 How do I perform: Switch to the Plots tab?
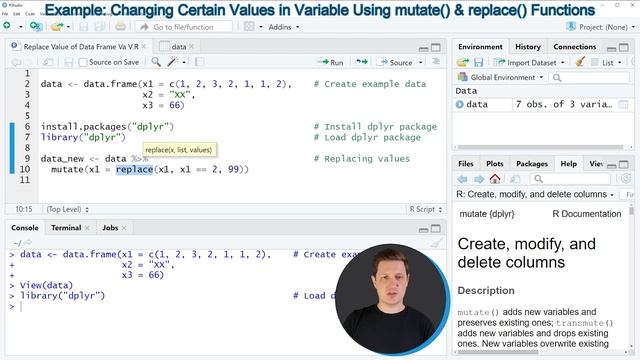pyautogui.click(x=495, y=164)
